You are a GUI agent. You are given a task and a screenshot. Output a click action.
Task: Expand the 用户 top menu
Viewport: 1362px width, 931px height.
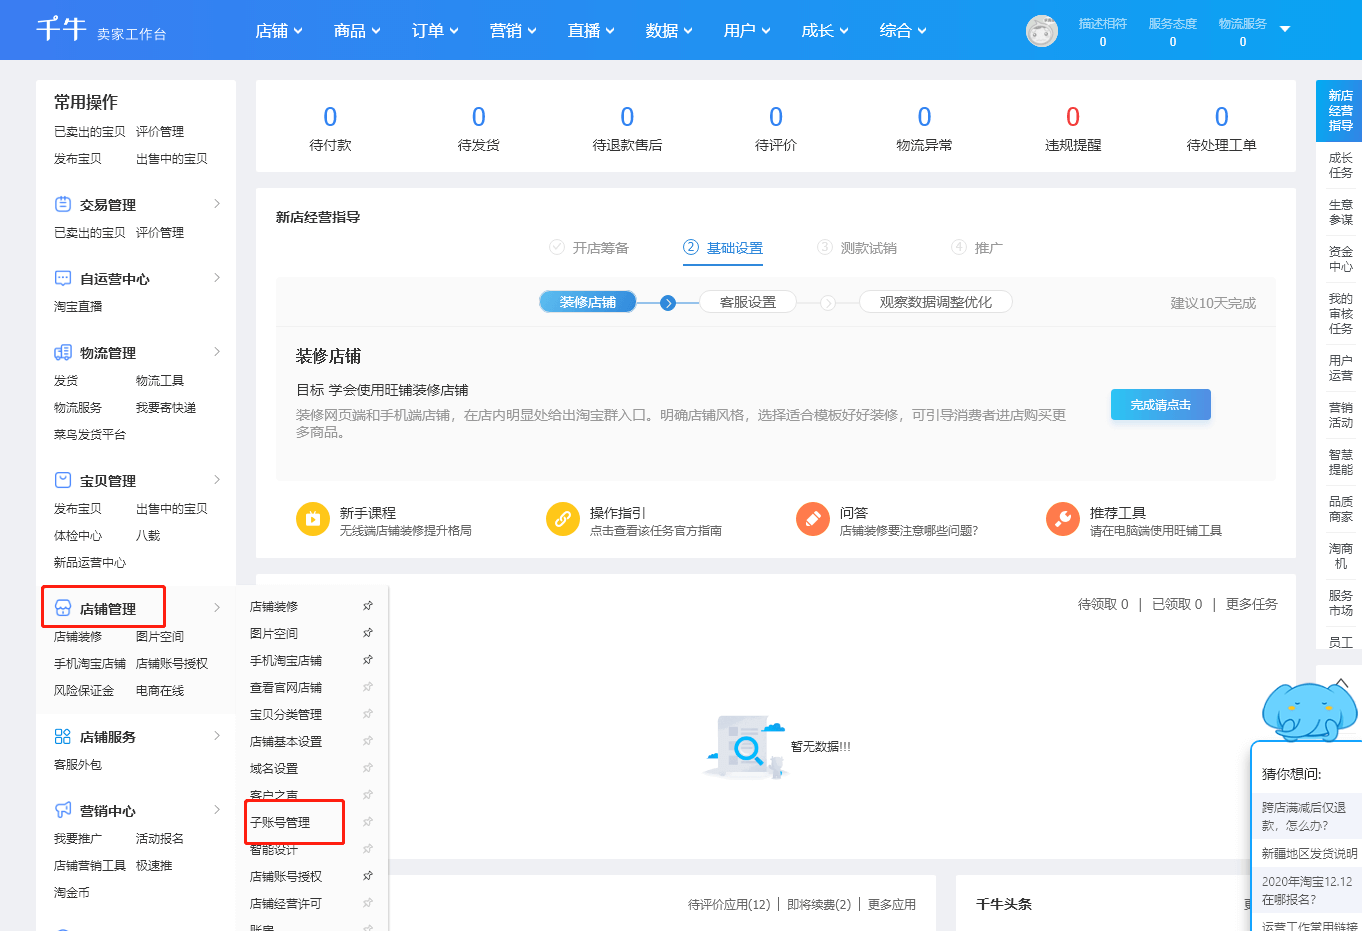click(747, 31)
